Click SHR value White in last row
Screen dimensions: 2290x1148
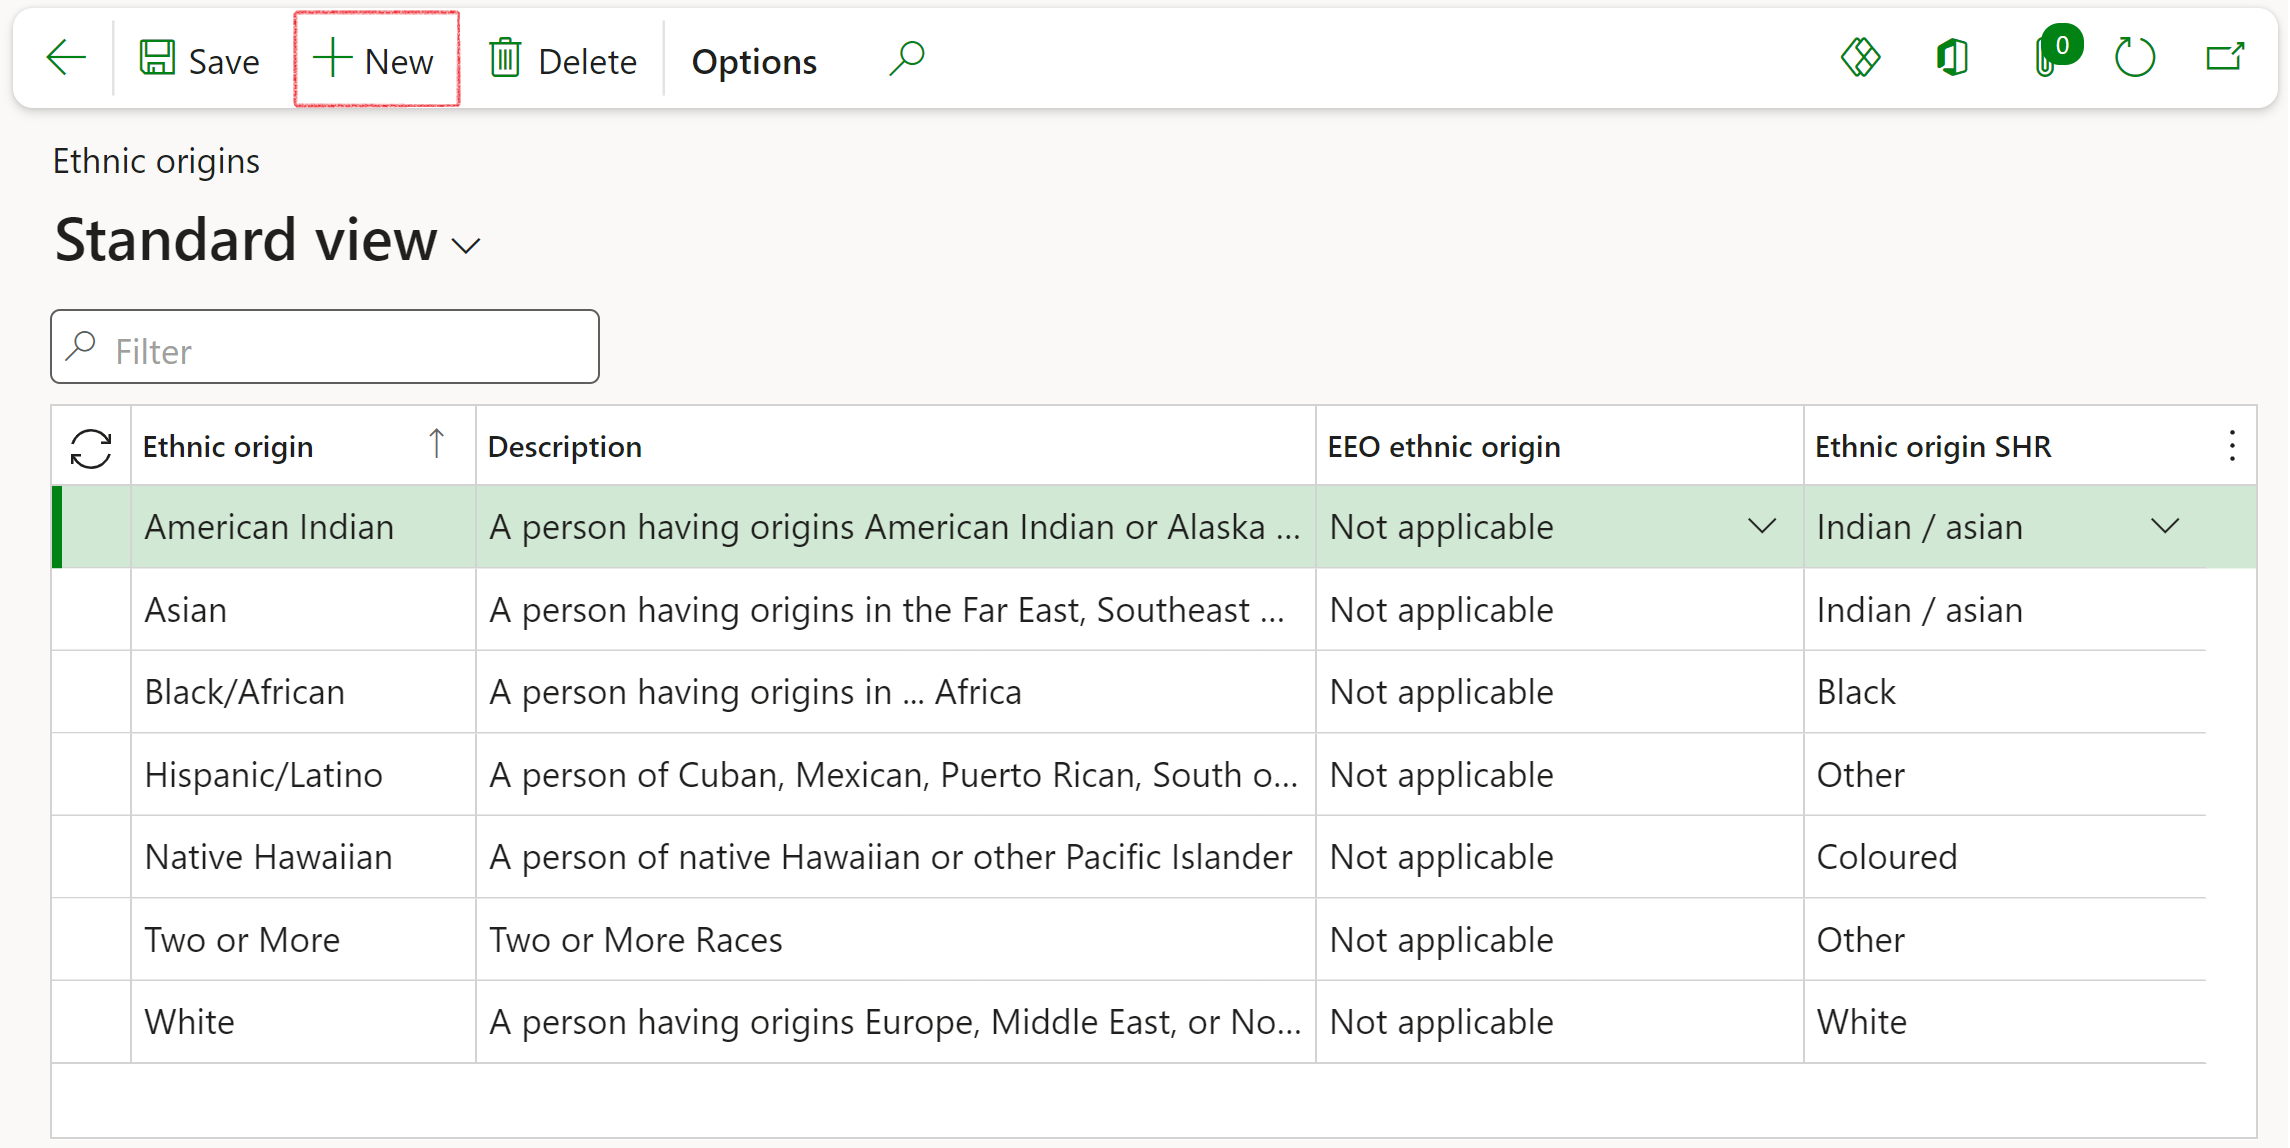[x=2005, y=1022]
